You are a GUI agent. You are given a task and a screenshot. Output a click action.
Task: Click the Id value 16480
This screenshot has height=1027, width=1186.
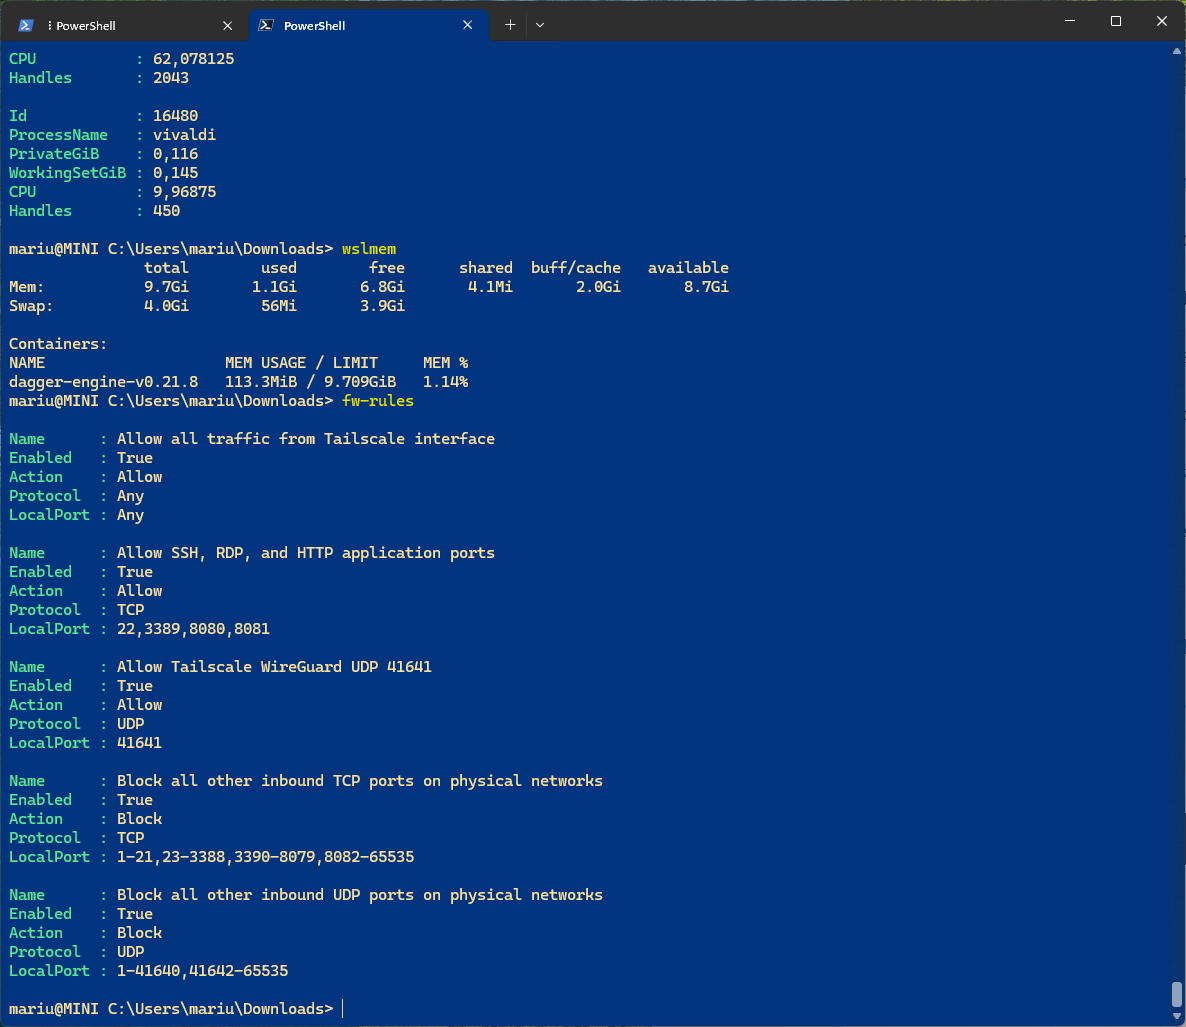(175, 116)
